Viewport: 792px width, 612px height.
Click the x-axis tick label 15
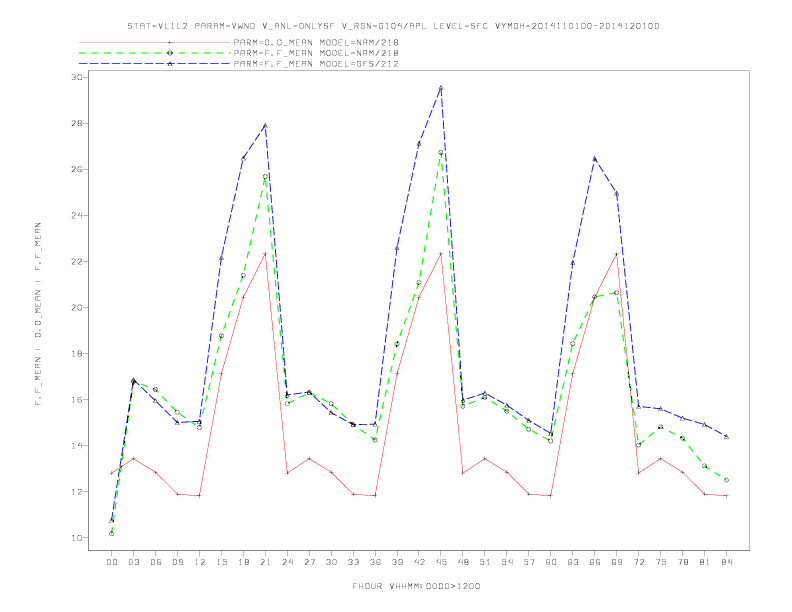tap(221, 562)
